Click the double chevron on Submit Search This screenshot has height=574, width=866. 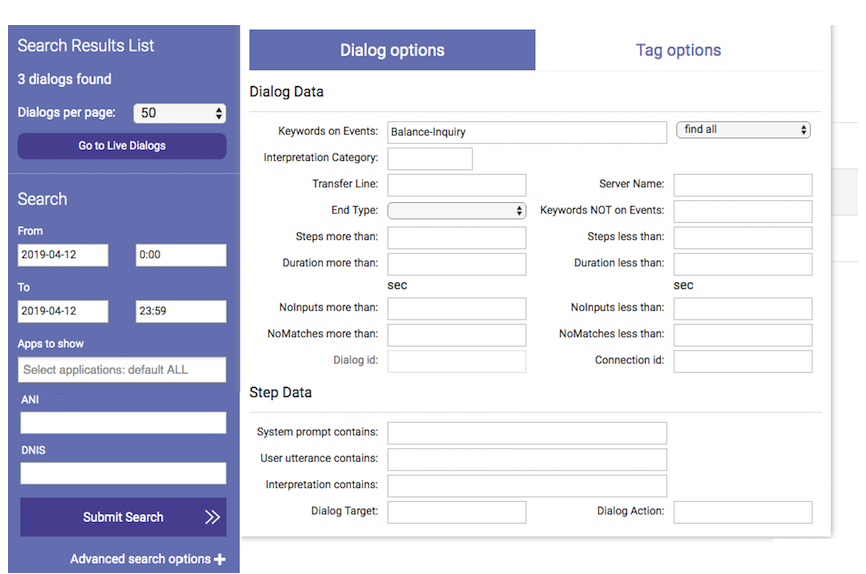(212, 517)
